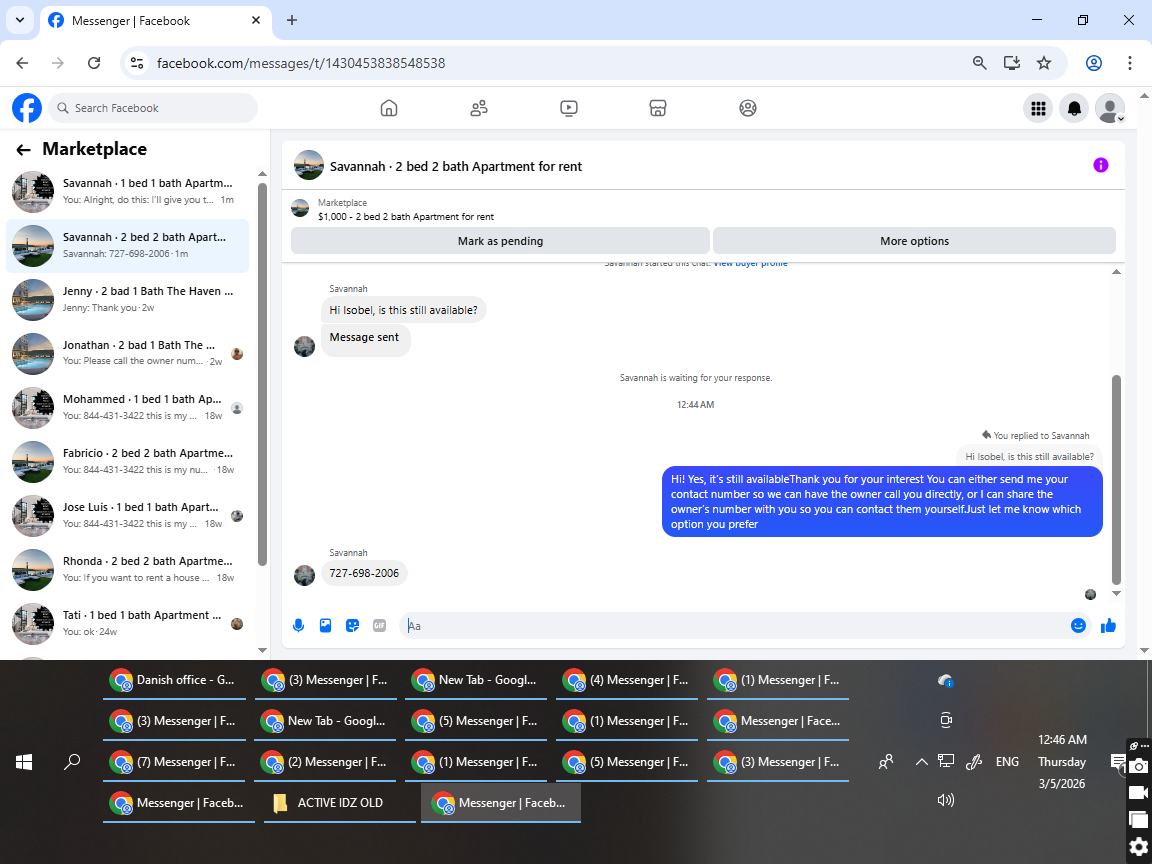Click the message input field
Viewport: 1152px width, 864px height.
click(x=735, y=625)
